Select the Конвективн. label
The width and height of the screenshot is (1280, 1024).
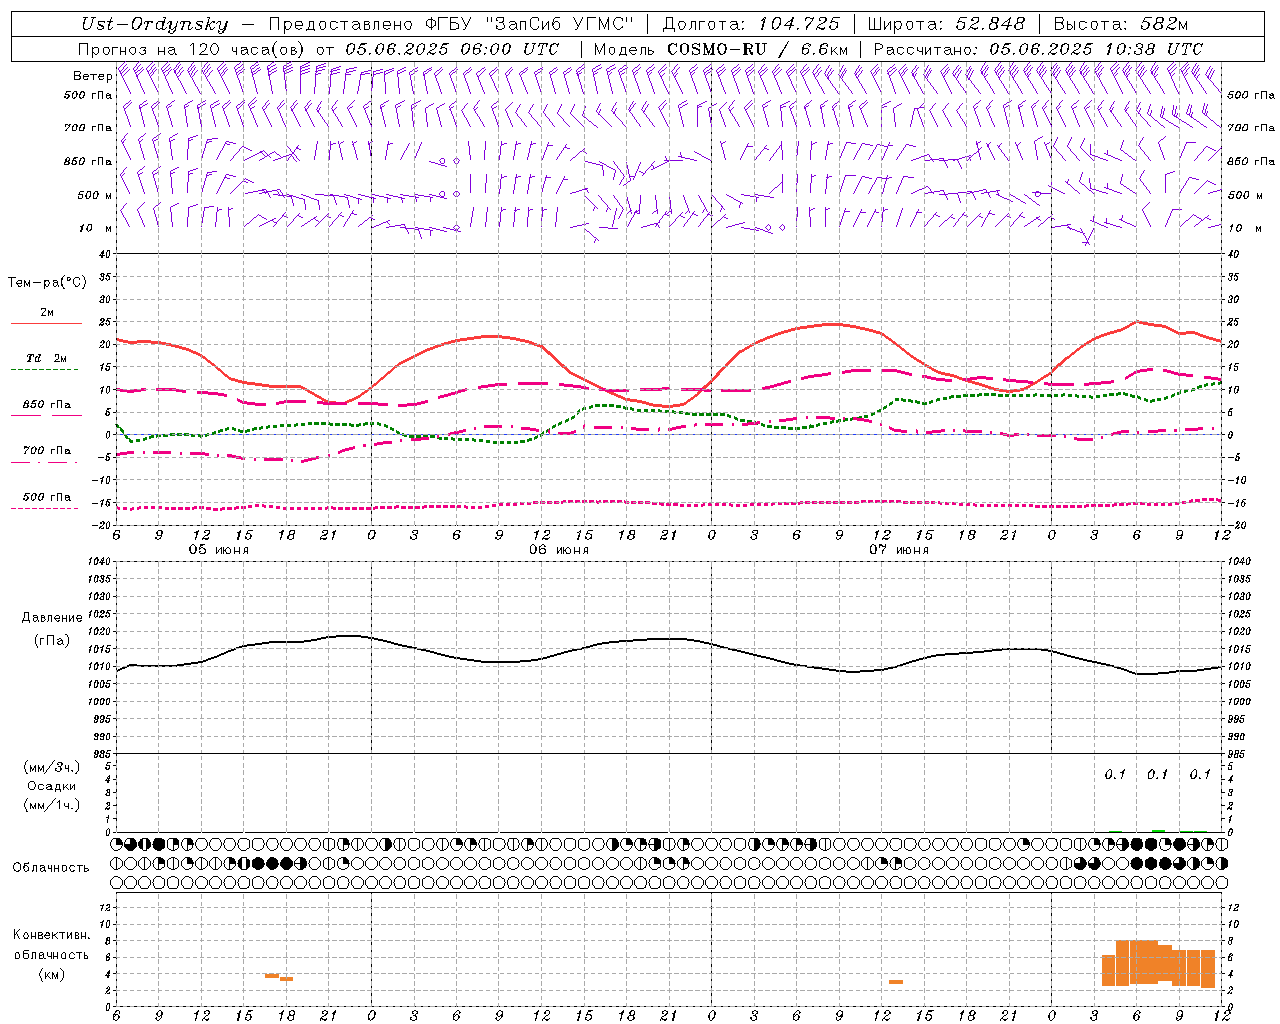(x=52, y=935)
